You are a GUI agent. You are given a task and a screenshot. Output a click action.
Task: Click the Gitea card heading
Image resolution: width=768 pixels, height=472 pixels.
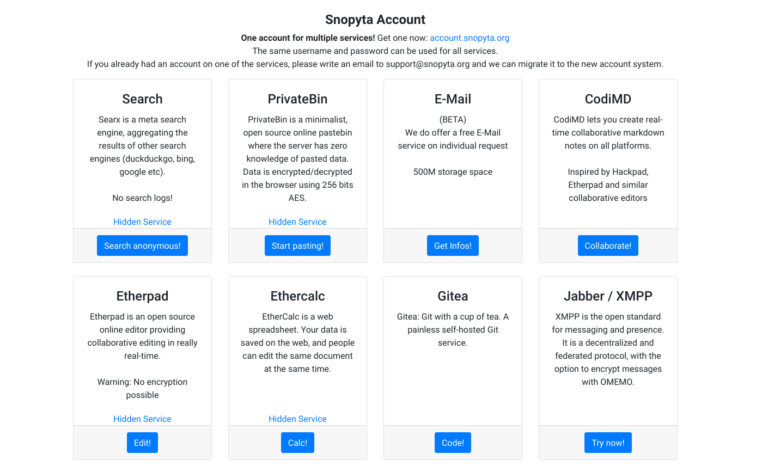click(452, 296)
